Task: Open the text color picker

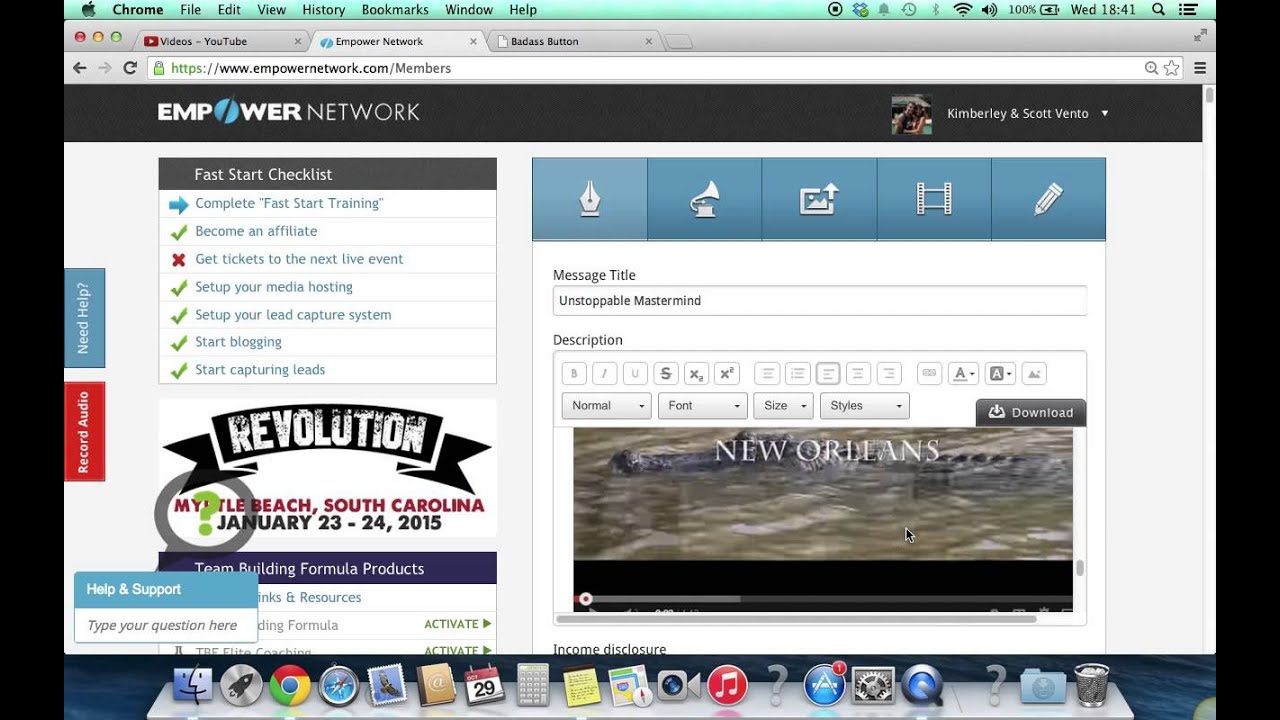Action: (963, 374)
